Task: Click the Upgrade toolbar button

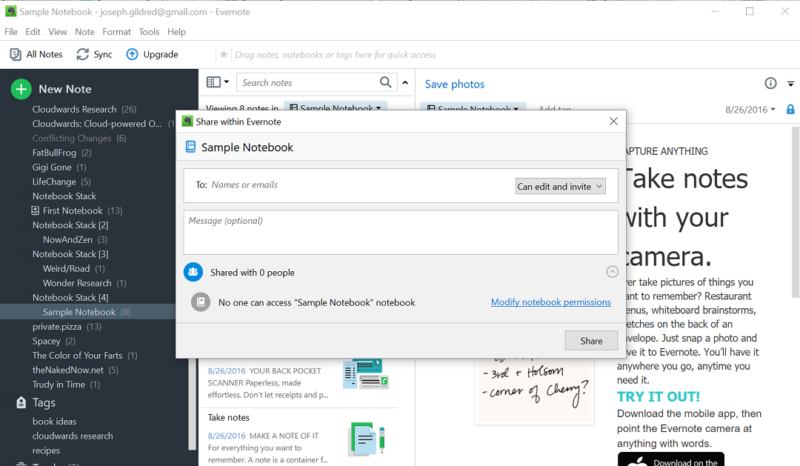Action: 152,54
